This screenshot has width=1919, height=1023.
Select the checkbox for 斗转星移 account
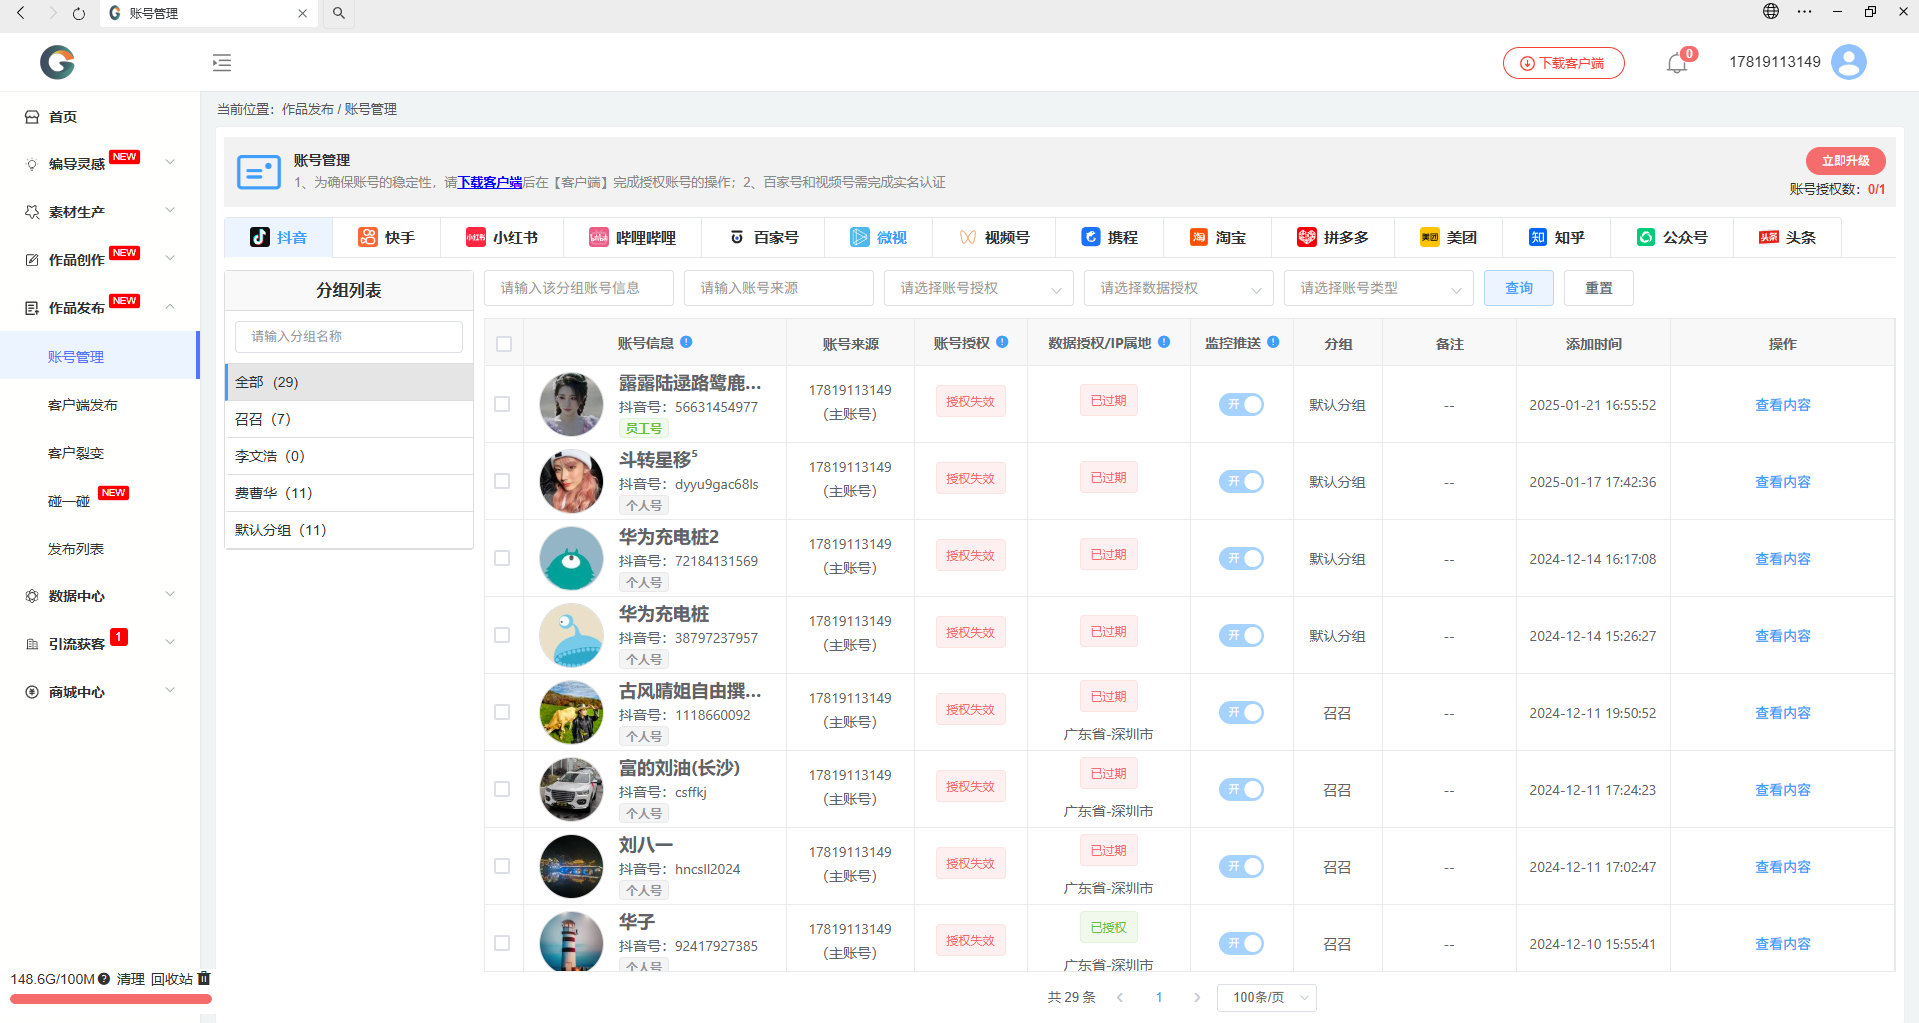coord(502,481)
